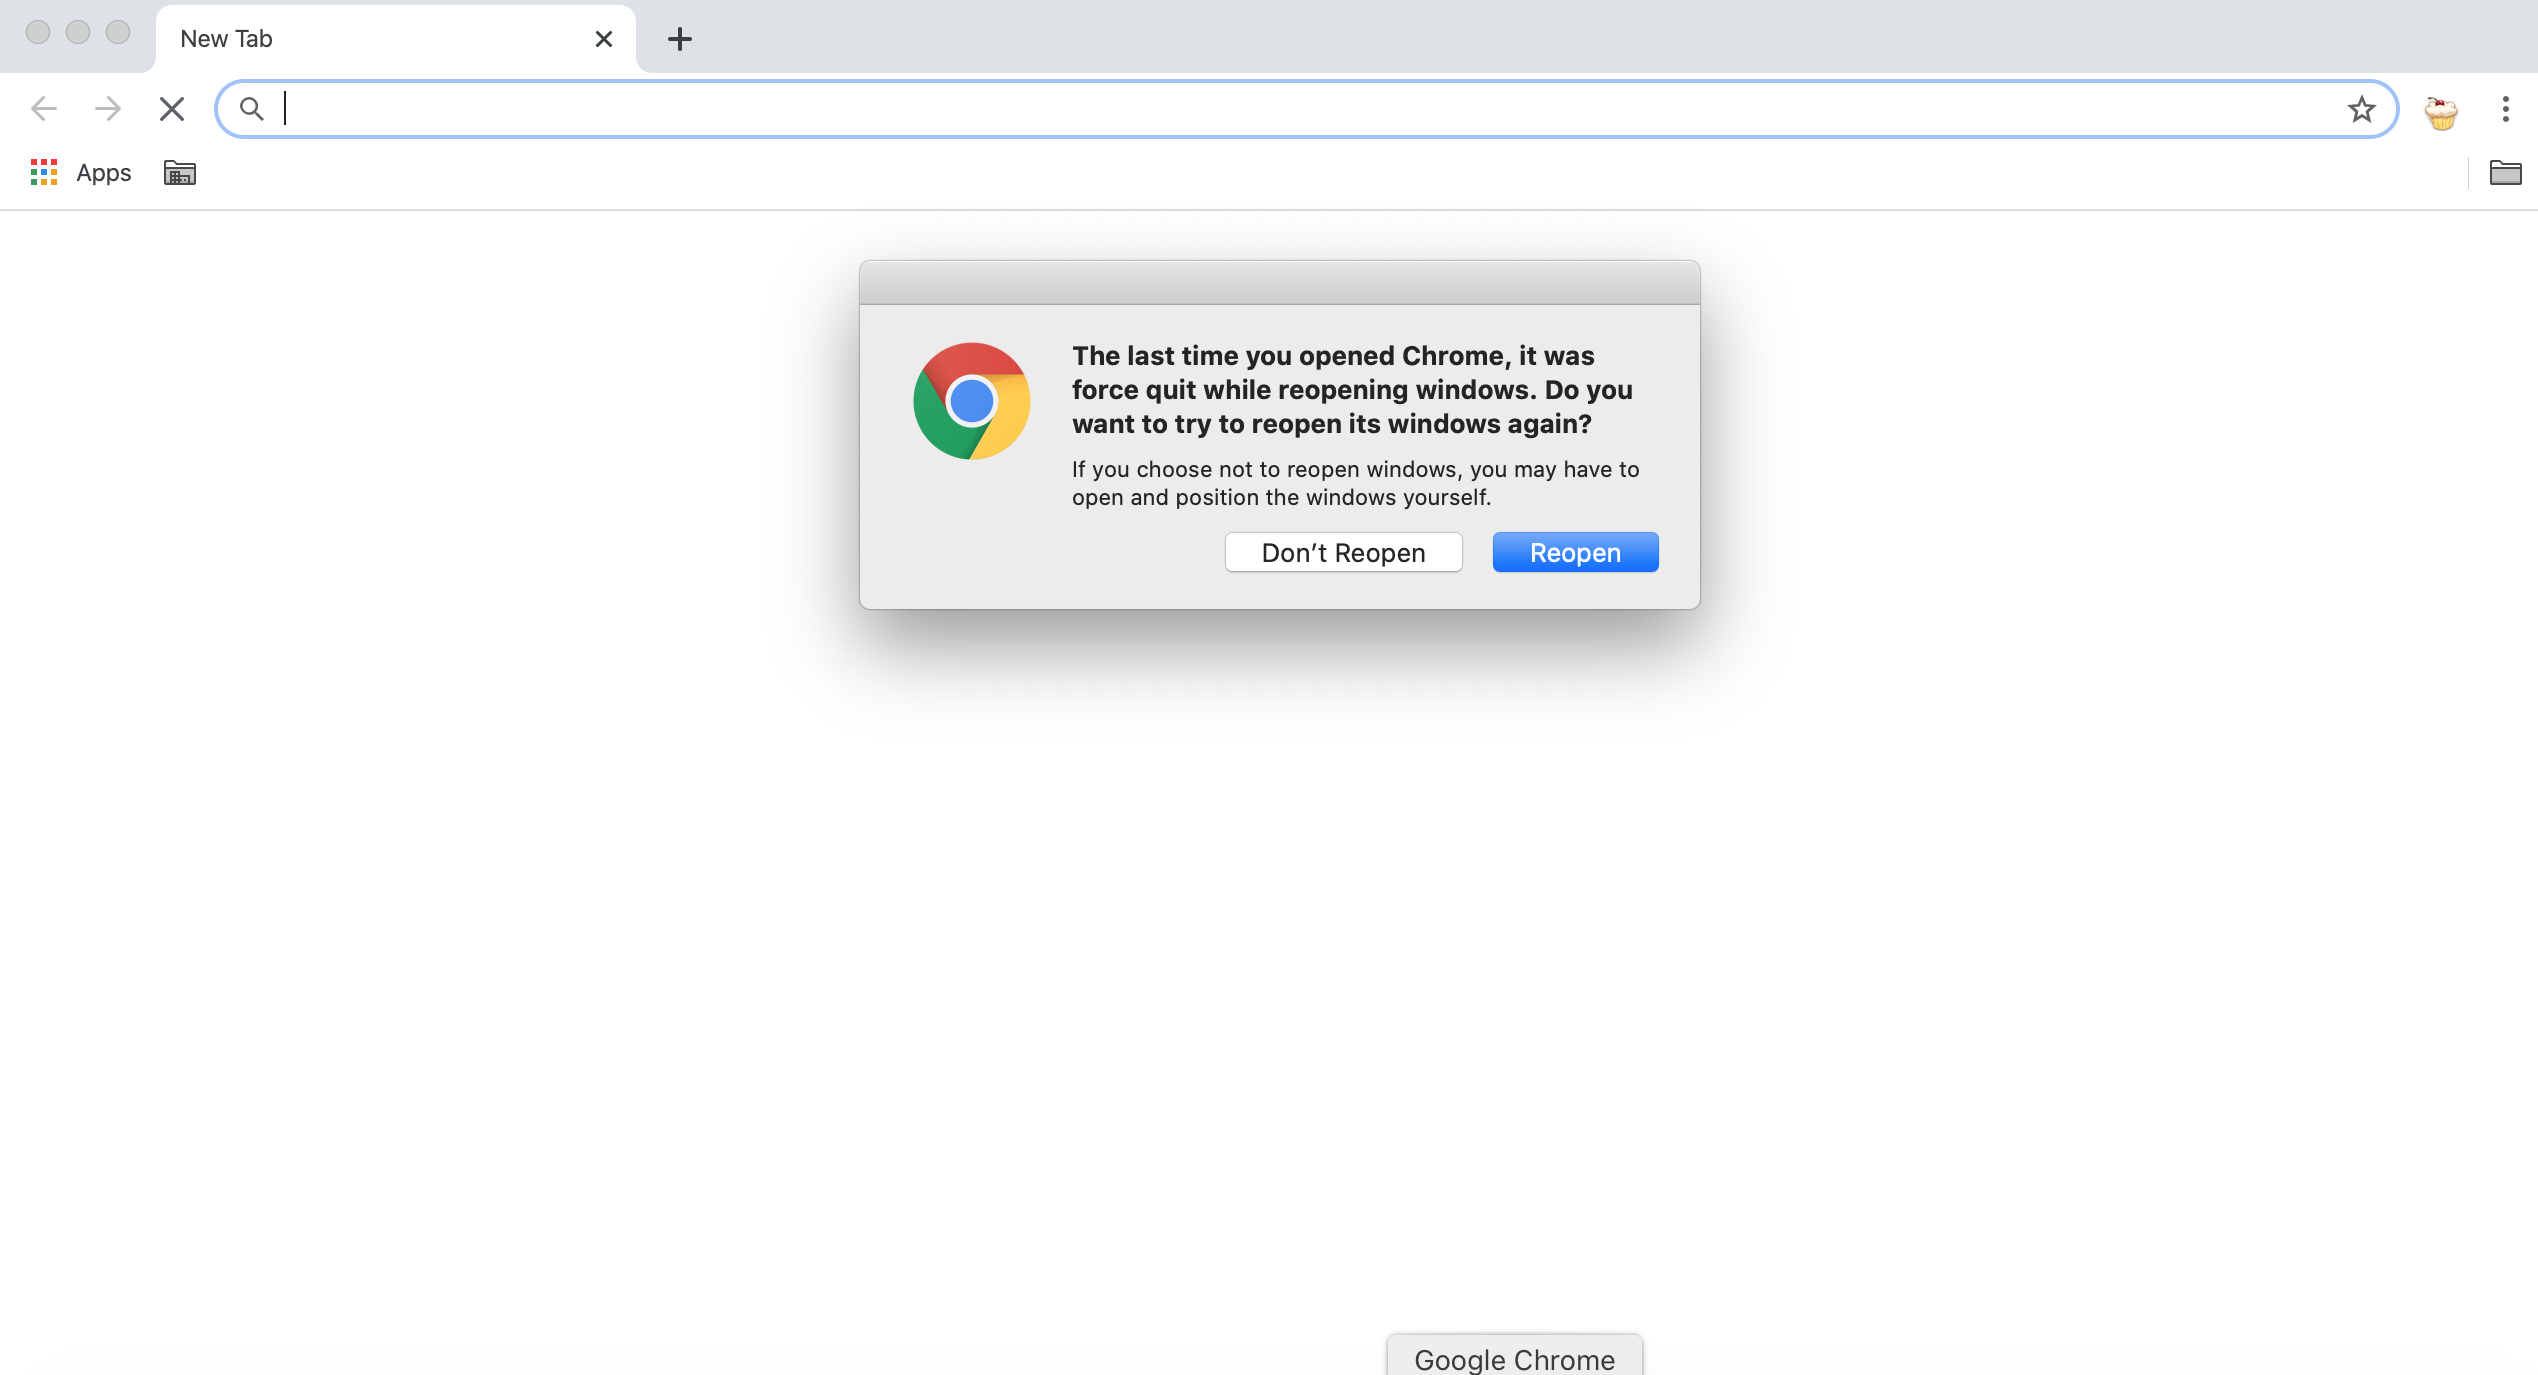
Task: Open a new tab with the plus button
Action: point(680,39)
